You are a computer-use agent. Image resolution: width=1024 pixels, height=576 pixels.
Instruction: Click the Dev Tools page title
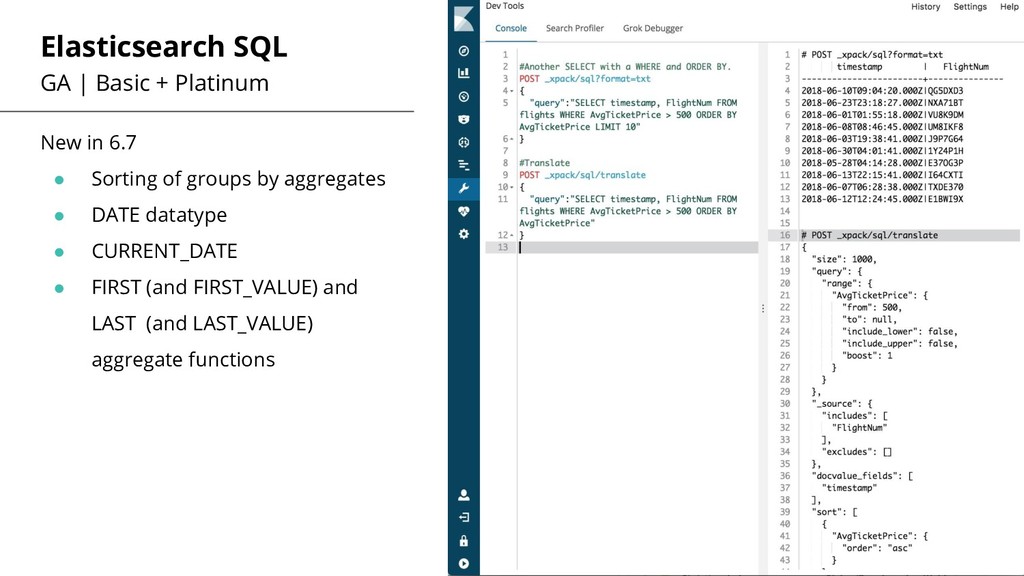(505, 6)
